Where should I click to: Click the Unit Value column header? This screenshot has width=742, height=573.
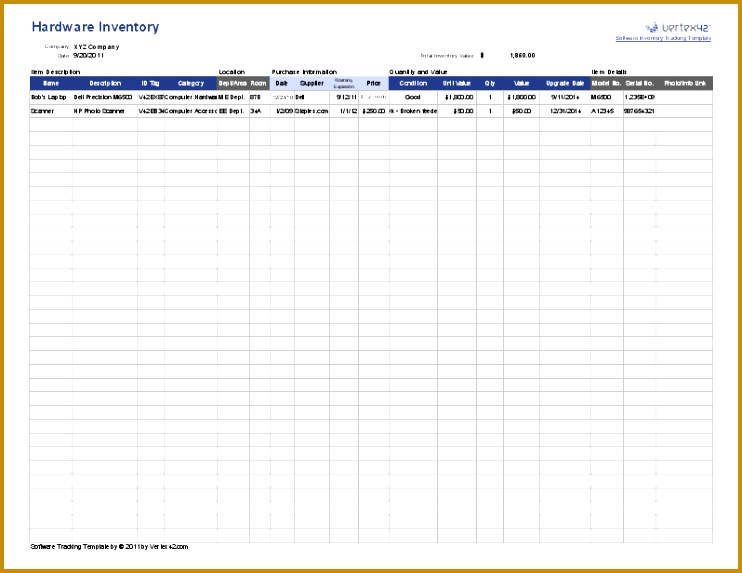(x=457, y=83)
